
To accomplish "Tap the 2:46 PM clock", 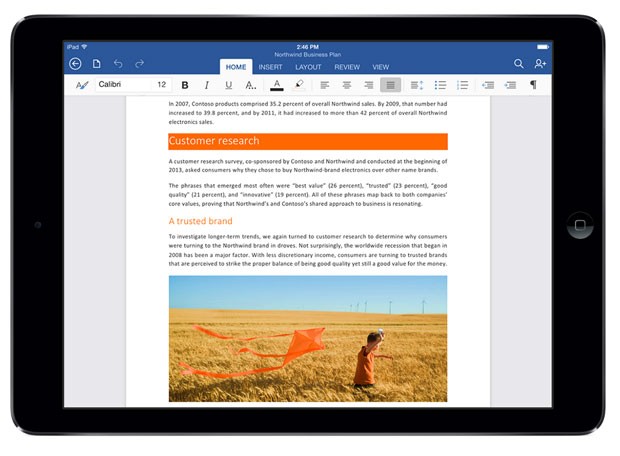I will (x=308, y=47).
